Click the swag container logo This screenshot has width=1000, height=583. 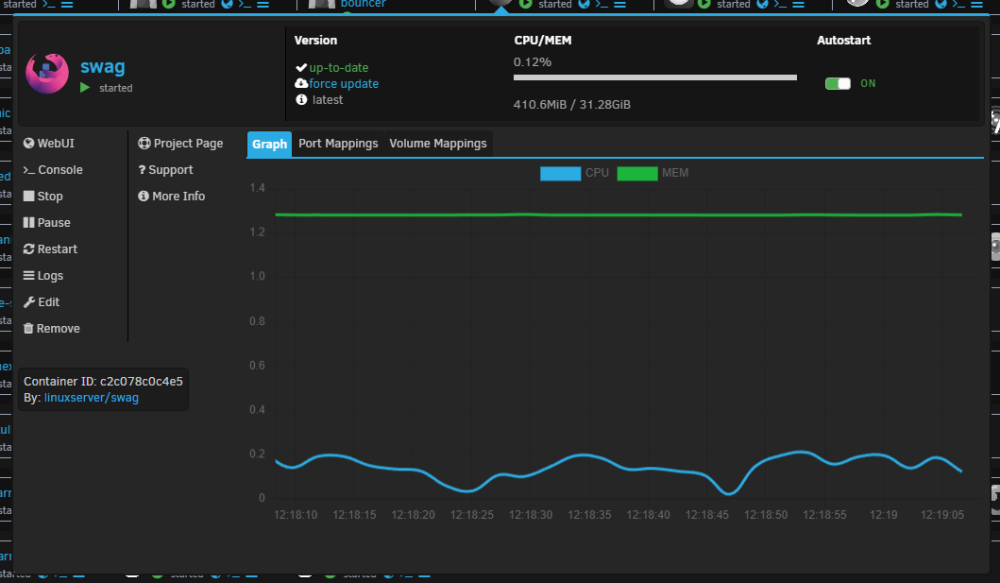(47, 74)
